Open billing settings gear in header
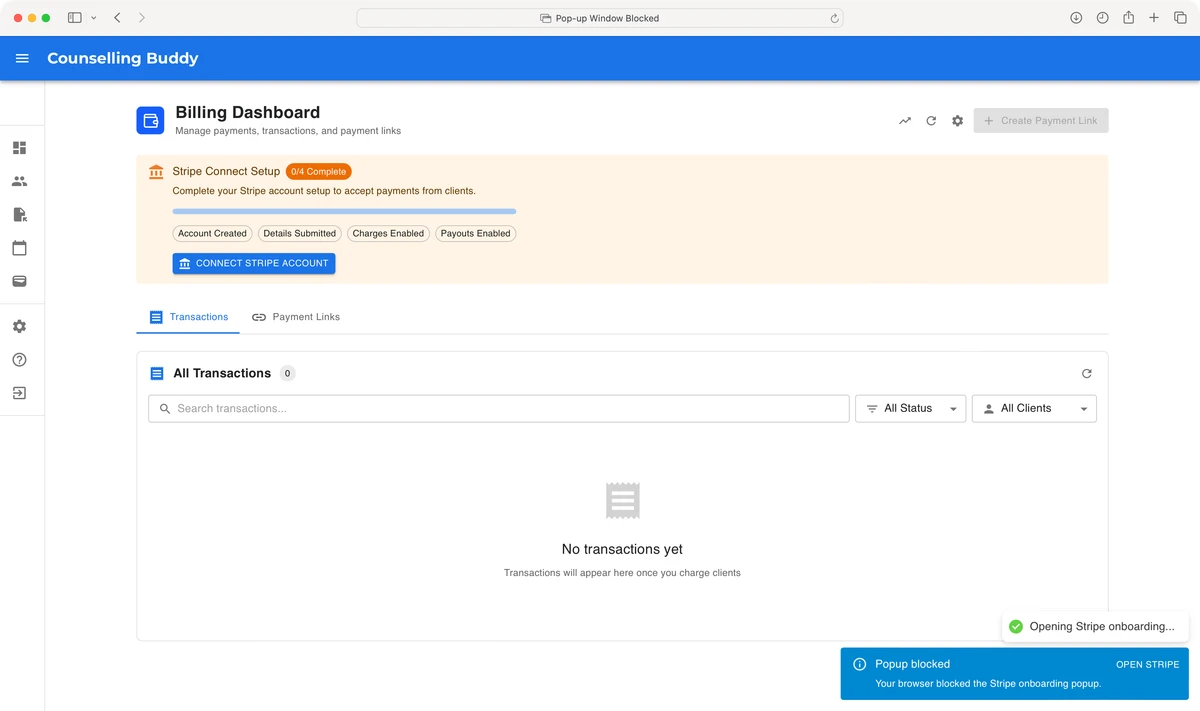Image resolution: width=1200 pixels, height=711 pixels. pos(957,120)
